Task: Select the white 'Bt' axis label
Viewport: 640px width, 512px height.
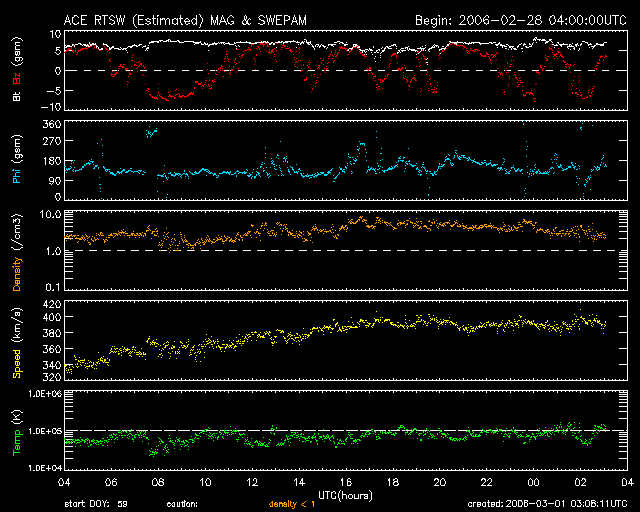Action: pos(17,96)
